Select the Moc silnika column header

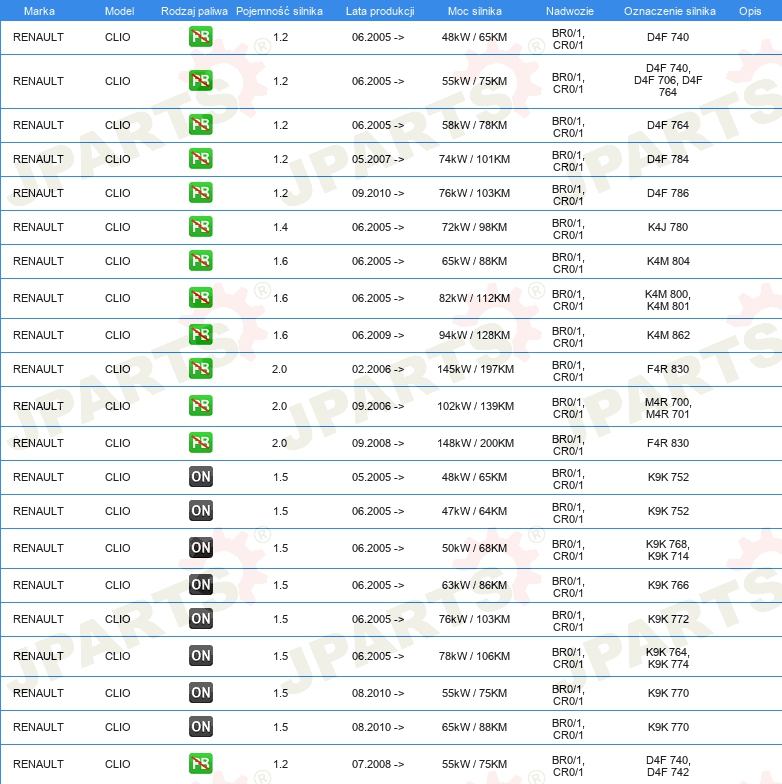click(475, 10)
